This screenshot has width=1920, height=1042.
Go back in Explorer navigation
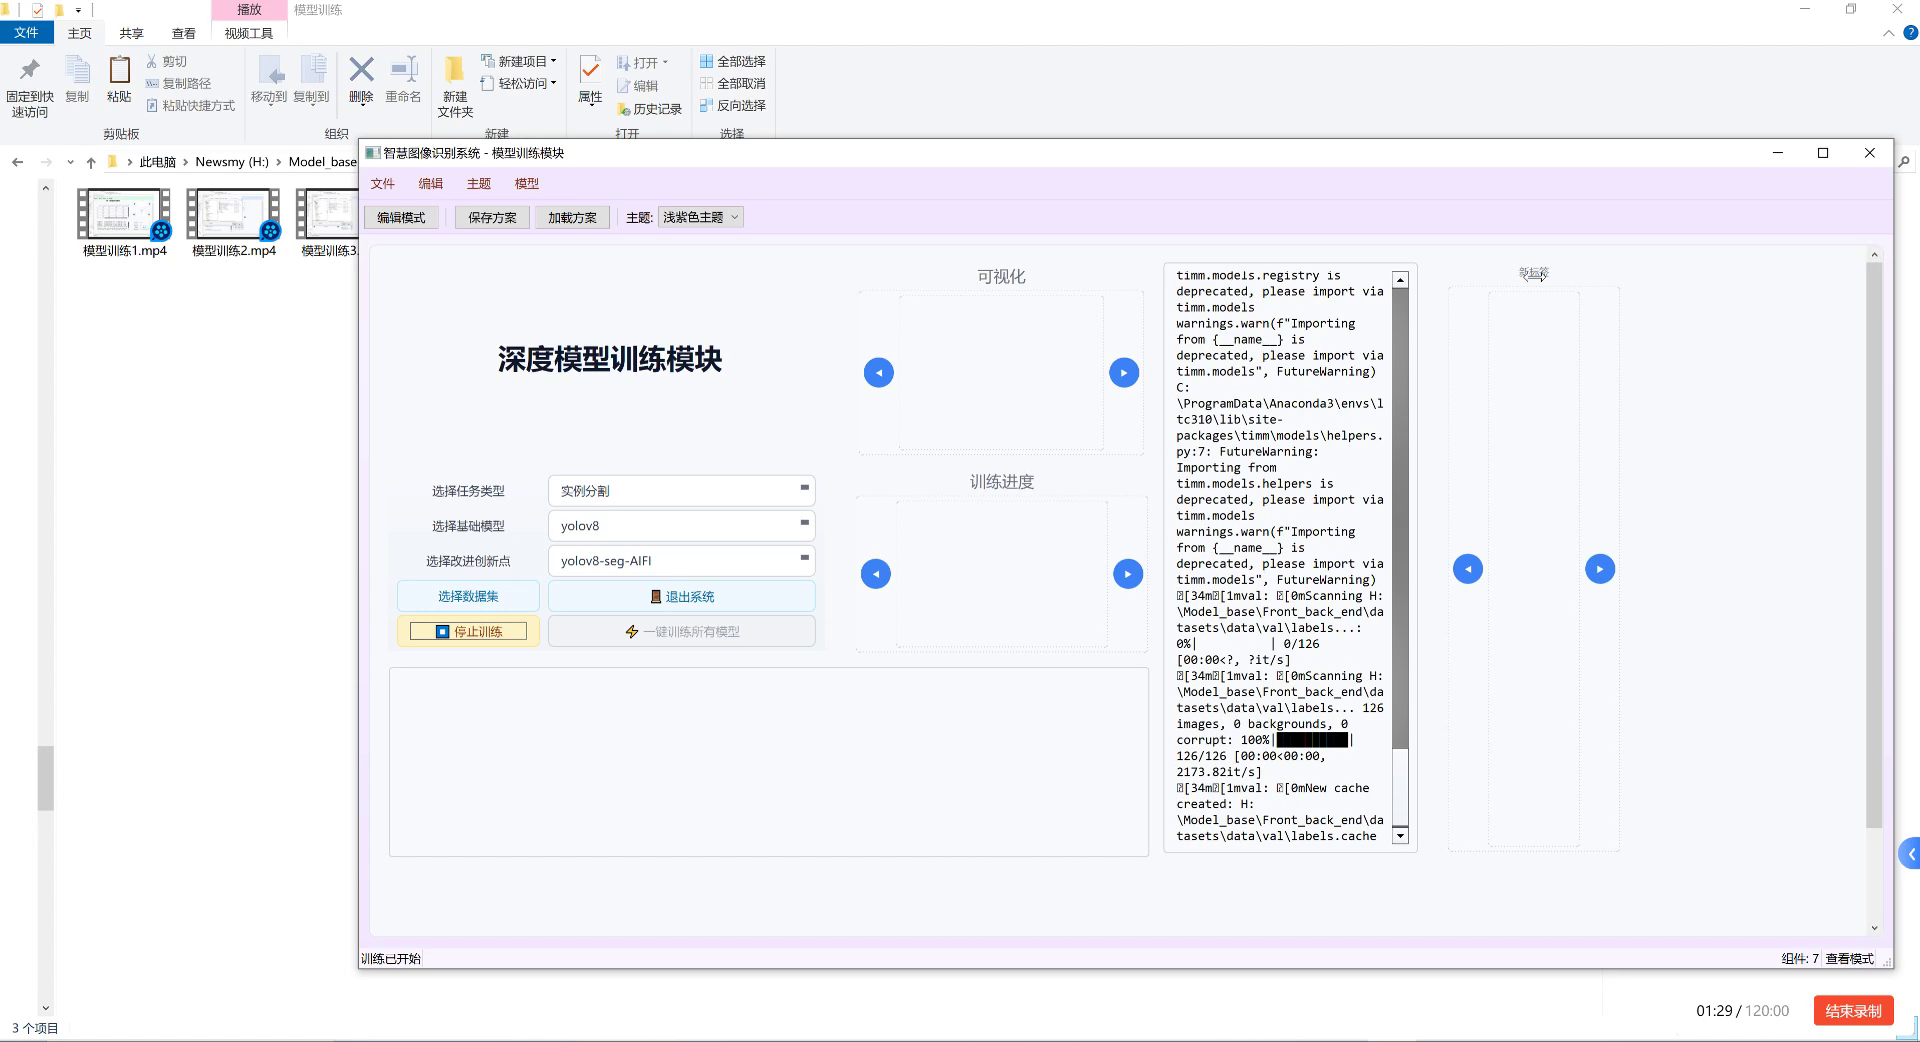pyautogui.click(x=18, y=162)
